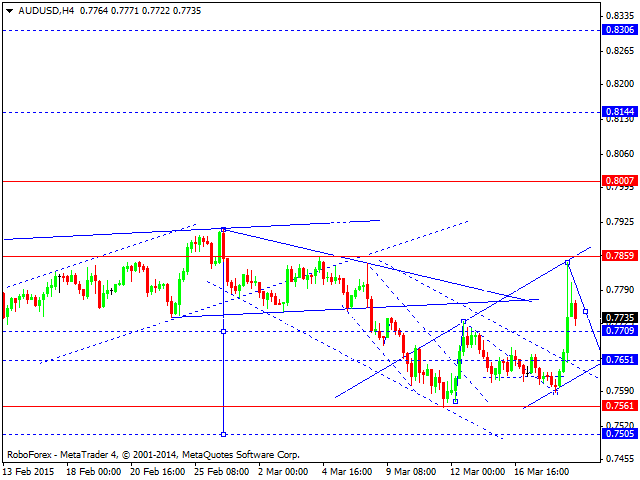Screen dimensions: 640x480
Task: Select the 4 Mar 16:00 time label
Action: pos(347,468)
